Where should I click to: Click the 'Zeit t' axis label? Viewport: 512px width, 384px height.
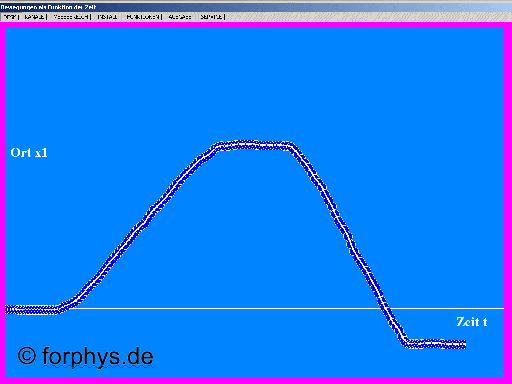tap(472, 322)
